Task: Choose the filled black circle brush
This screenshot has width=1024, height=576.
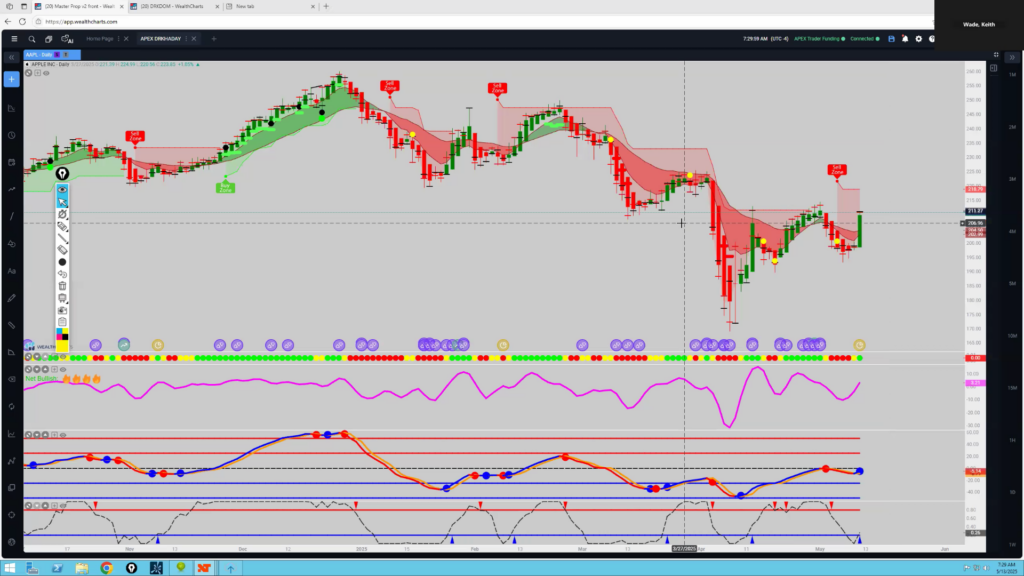Action: tap(62, 262)
